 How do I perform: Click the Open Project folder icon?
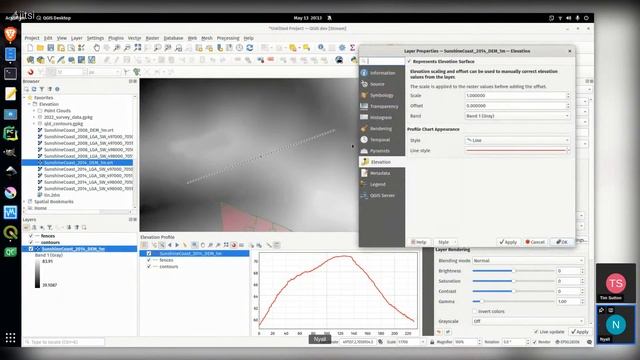[x=40, y=48]
